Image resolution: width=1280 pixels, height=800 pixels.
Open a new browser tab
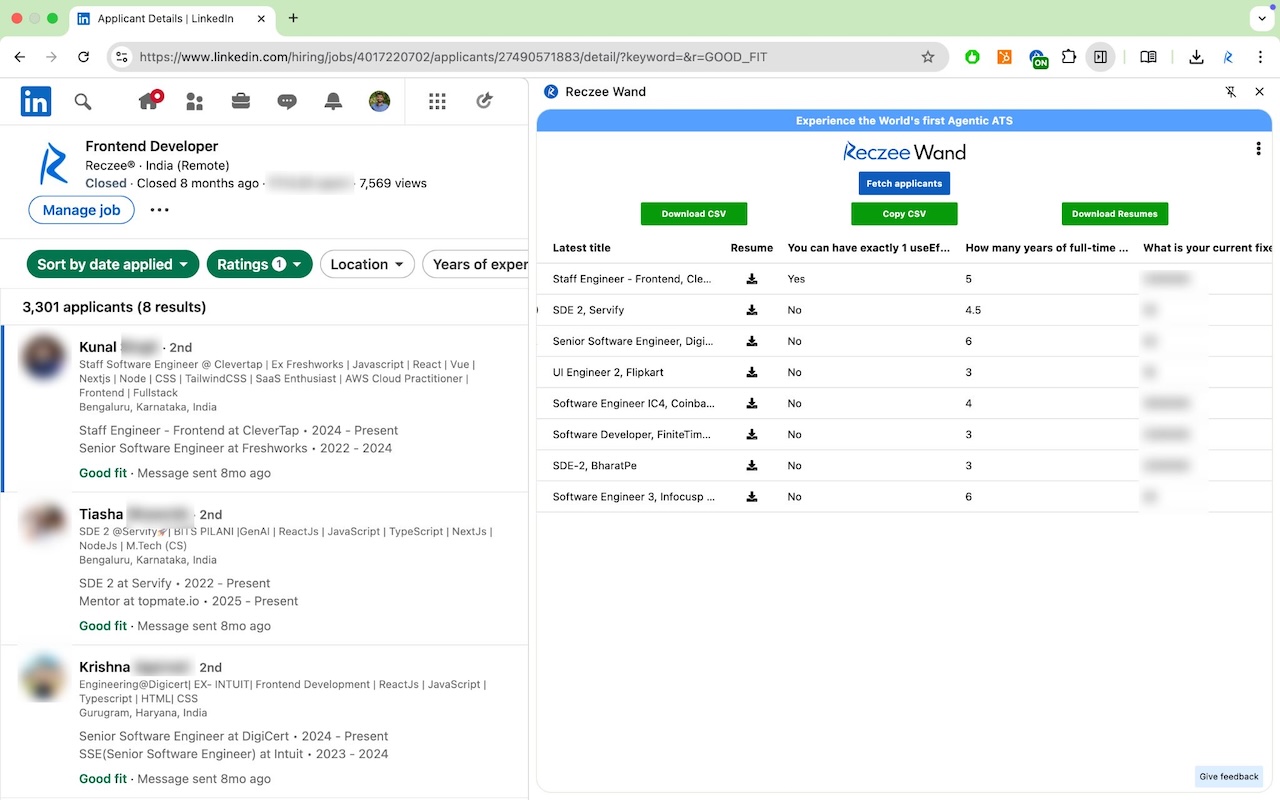click(x=293, y=18)
